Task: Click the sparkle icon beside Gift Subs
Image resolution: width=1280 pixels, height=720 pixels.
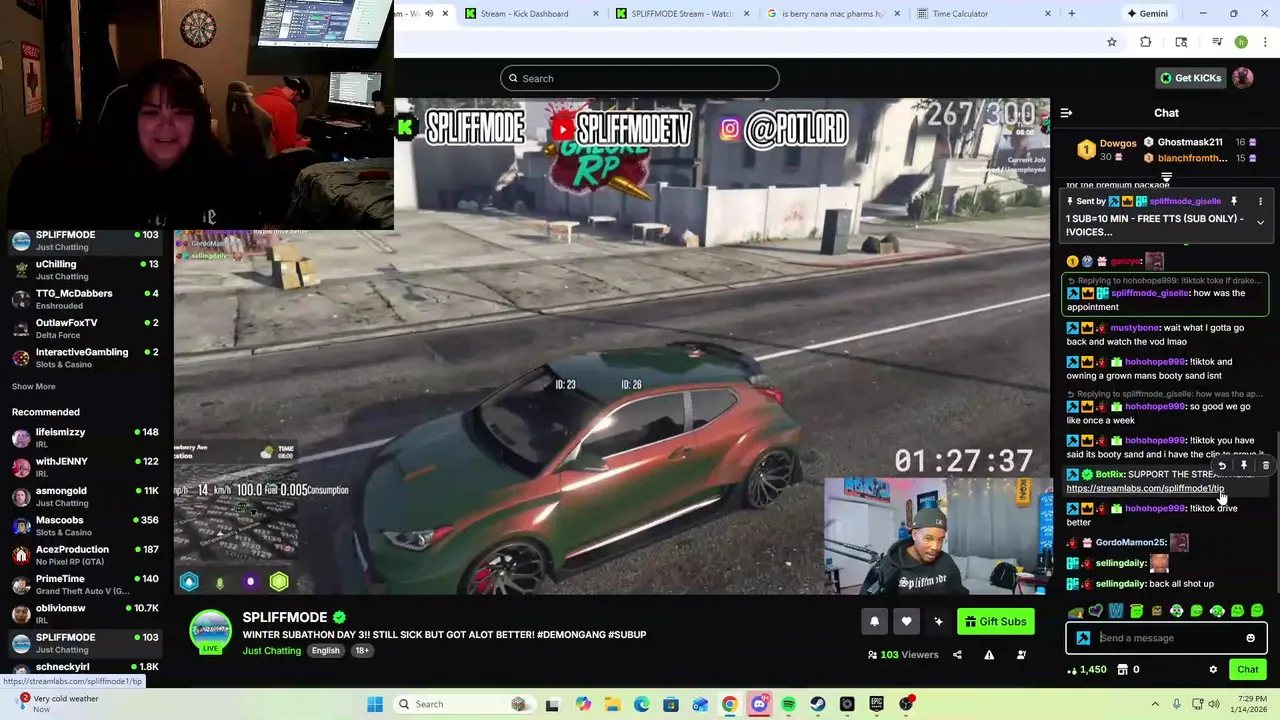Action: (x=938, y=622)
